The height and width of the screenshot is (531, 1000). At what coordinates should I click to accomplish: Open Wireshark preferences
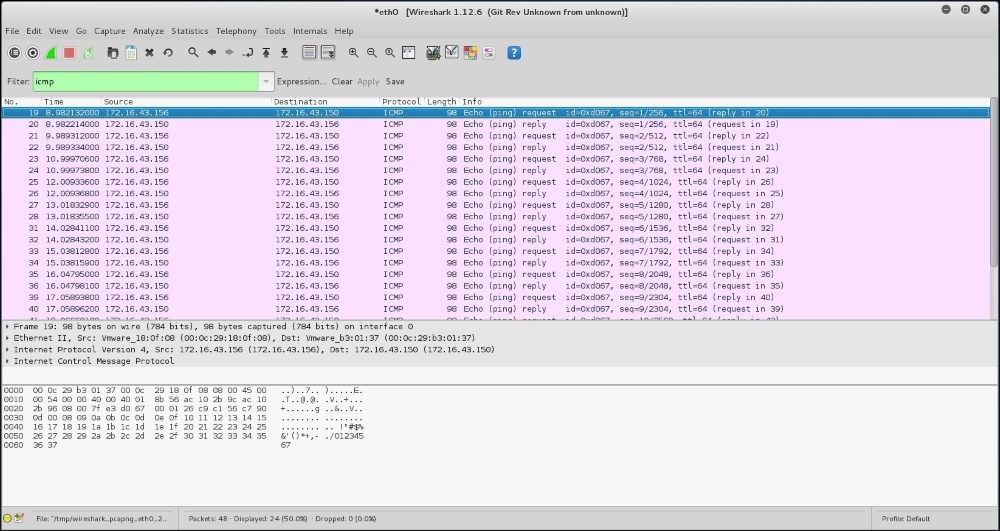(x=489, y=53)
